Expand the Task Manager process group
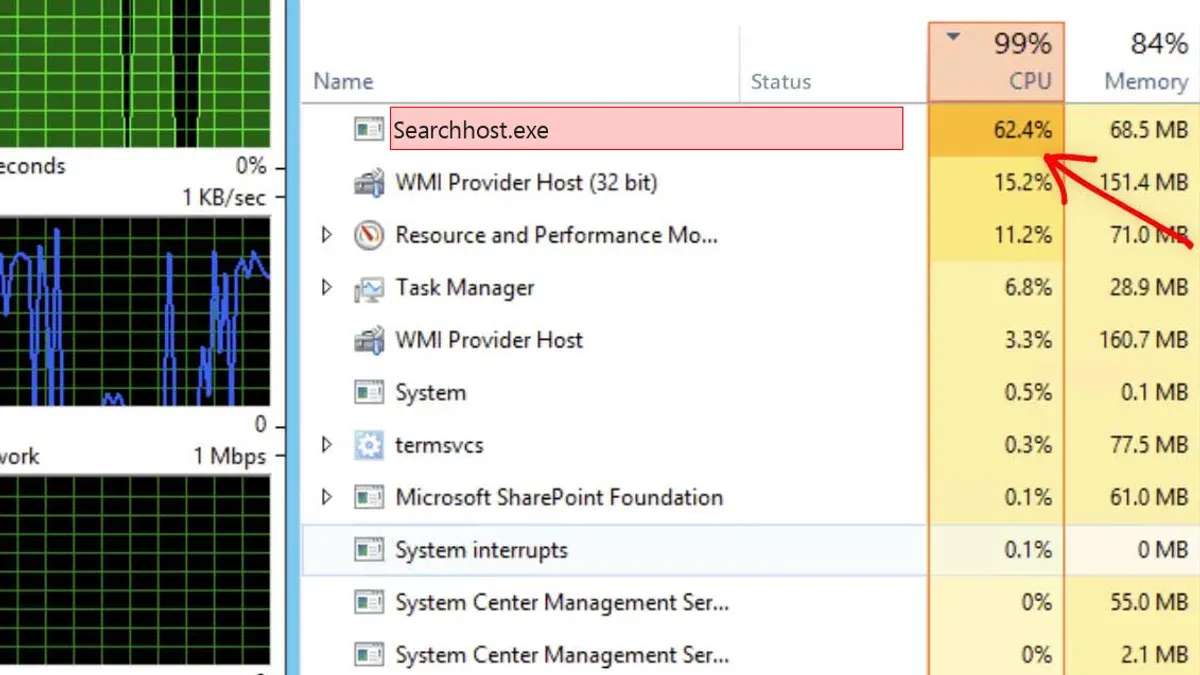Screen dimensions: 1200x675 pyautogui.click(x=326, y=288)
